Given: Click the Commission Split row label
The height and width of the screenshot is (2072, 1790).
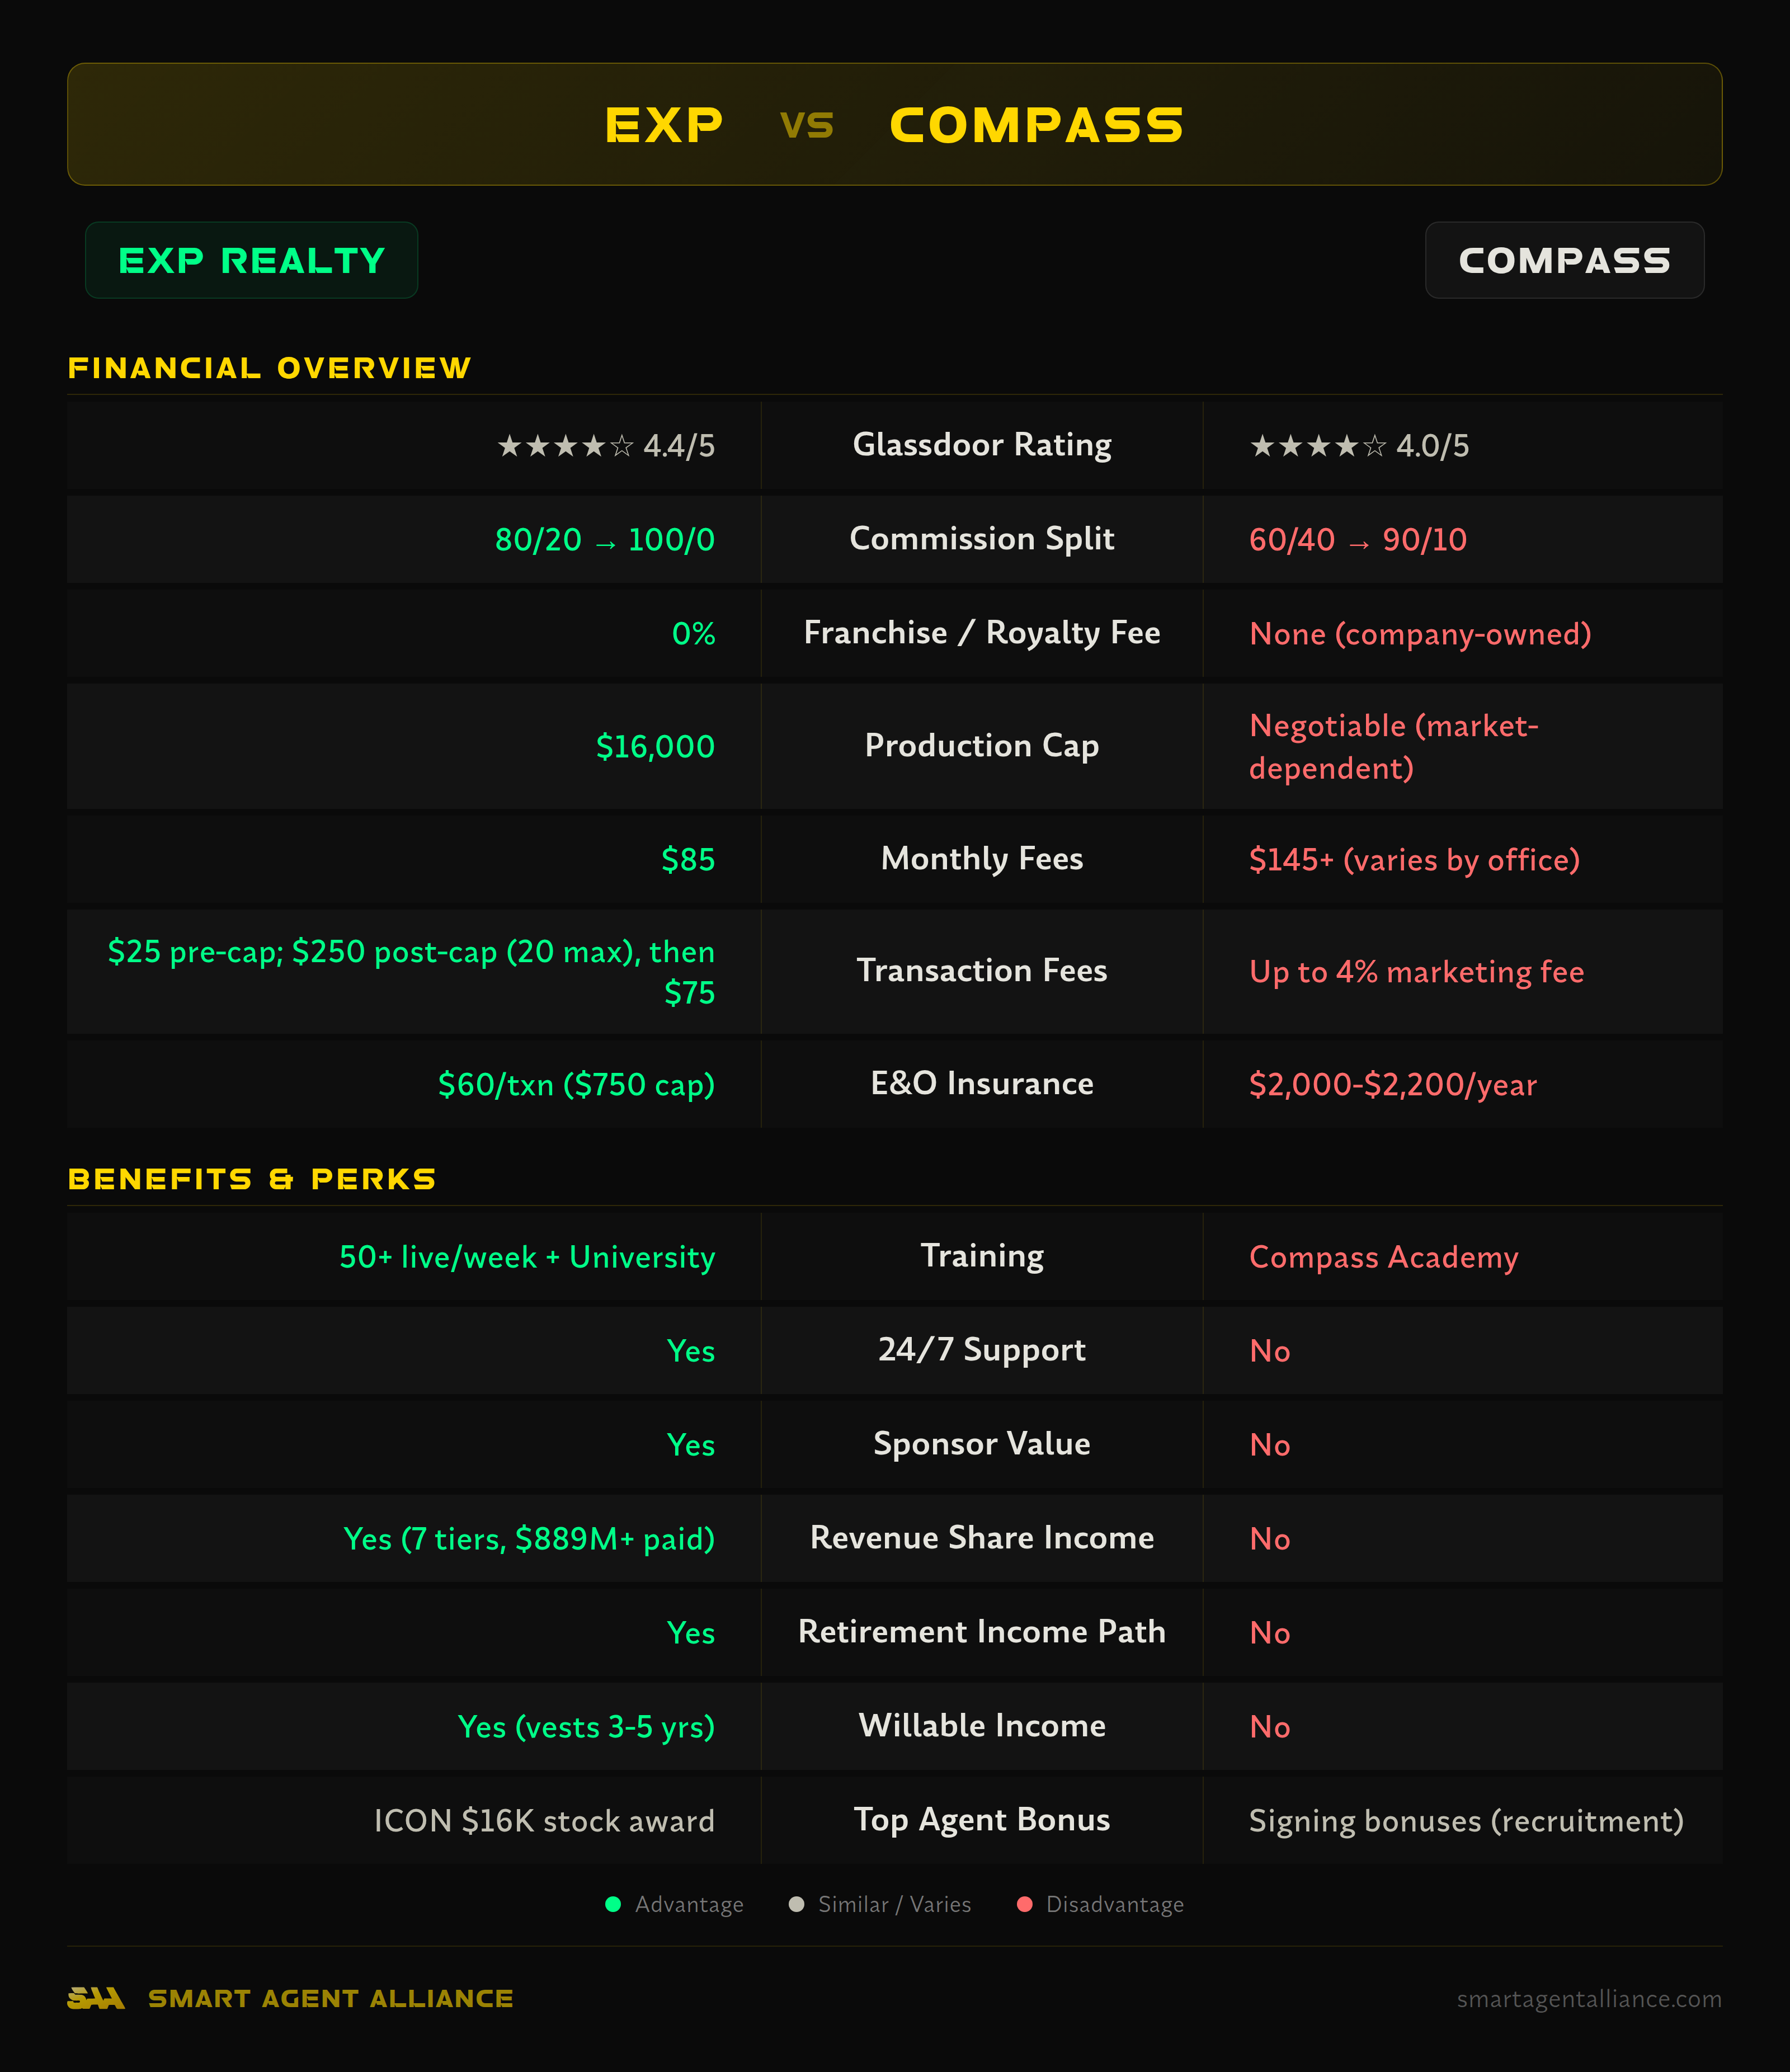Looking at the screenshot, I should point(982,539).
